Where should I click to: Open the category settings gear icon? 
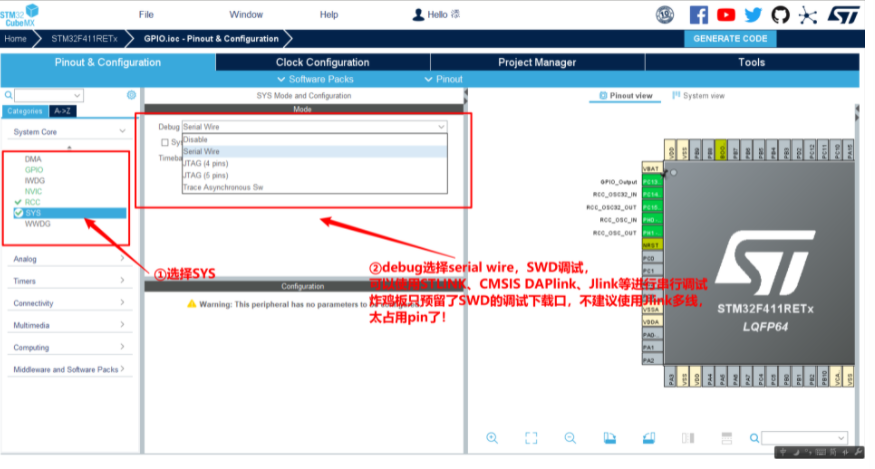tap(131, 95)
